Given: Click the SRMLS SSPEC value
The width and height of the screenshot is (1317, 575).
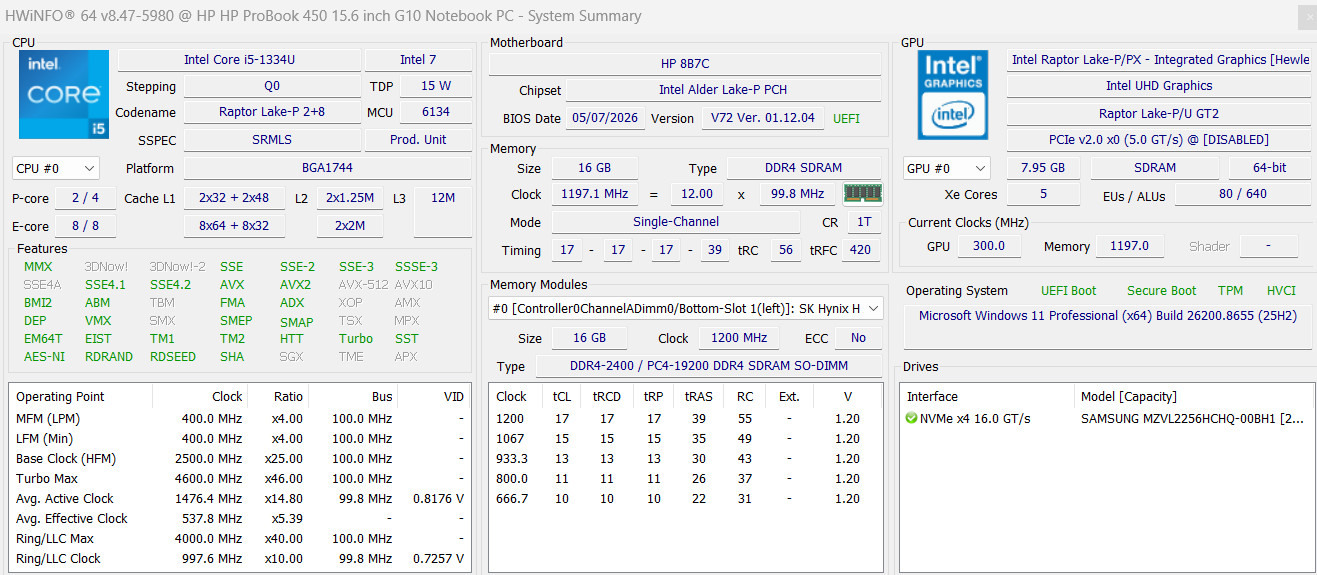Looking at the screenshot, I should coord(272,140).
